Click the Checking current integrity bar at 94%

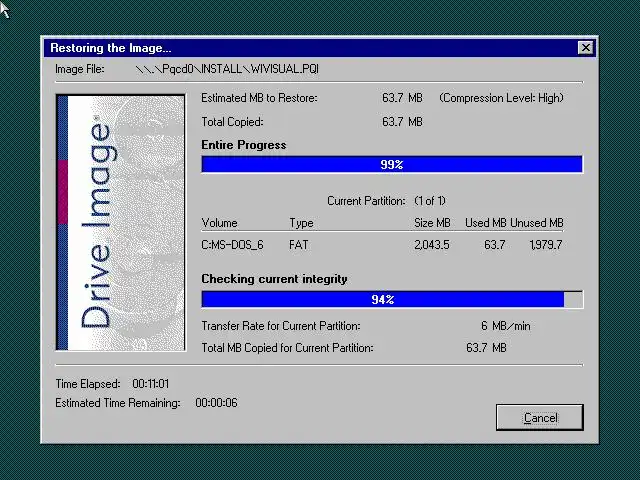click(392, 299)
